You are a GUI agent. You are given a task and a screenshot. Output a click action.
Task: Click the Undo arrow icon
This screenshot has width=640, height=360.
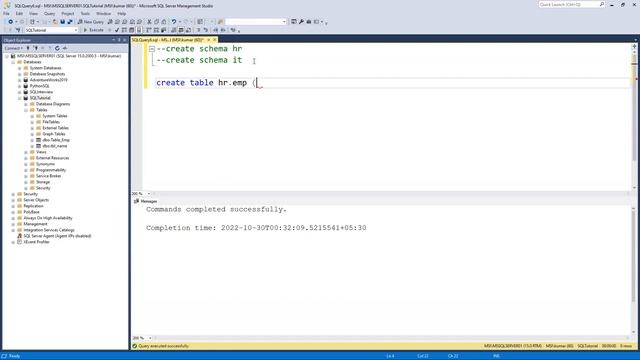click(x=173, y=22)
